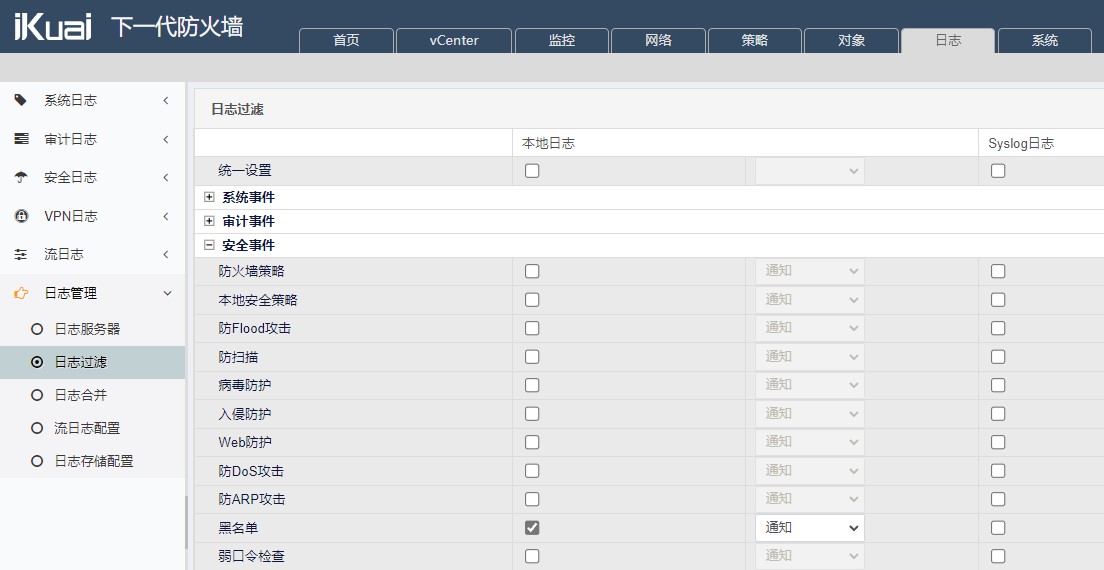Expand the 审计事件 group with plus icon
The width and height of the screenshot is (1104, 570).
point(209,221)
